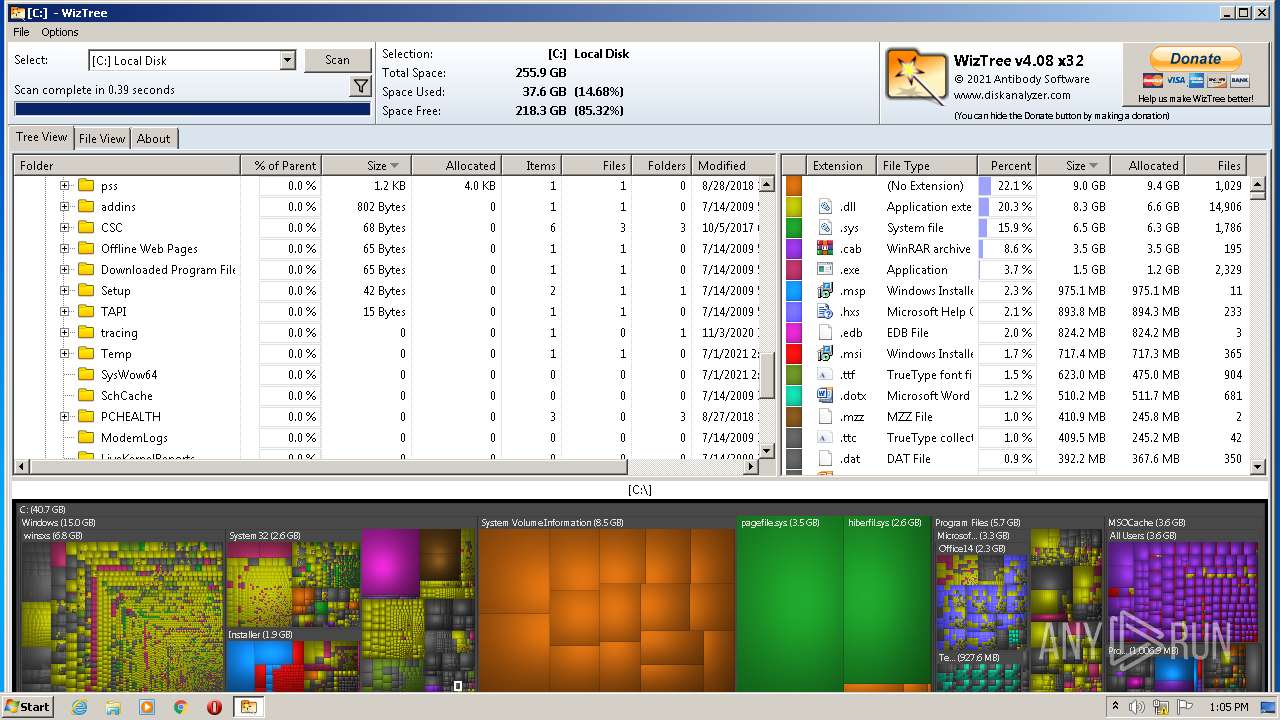Click the .sys file type icon
Image resolution: width=1280 pixels, height=720 pixels.
825,227
